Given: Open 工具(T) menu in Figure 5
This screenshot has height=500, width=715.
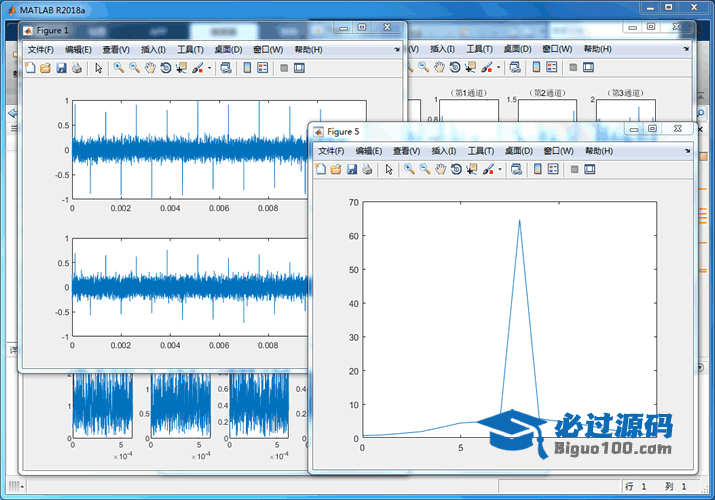Looking at the screenshot, I should point(481,151).
